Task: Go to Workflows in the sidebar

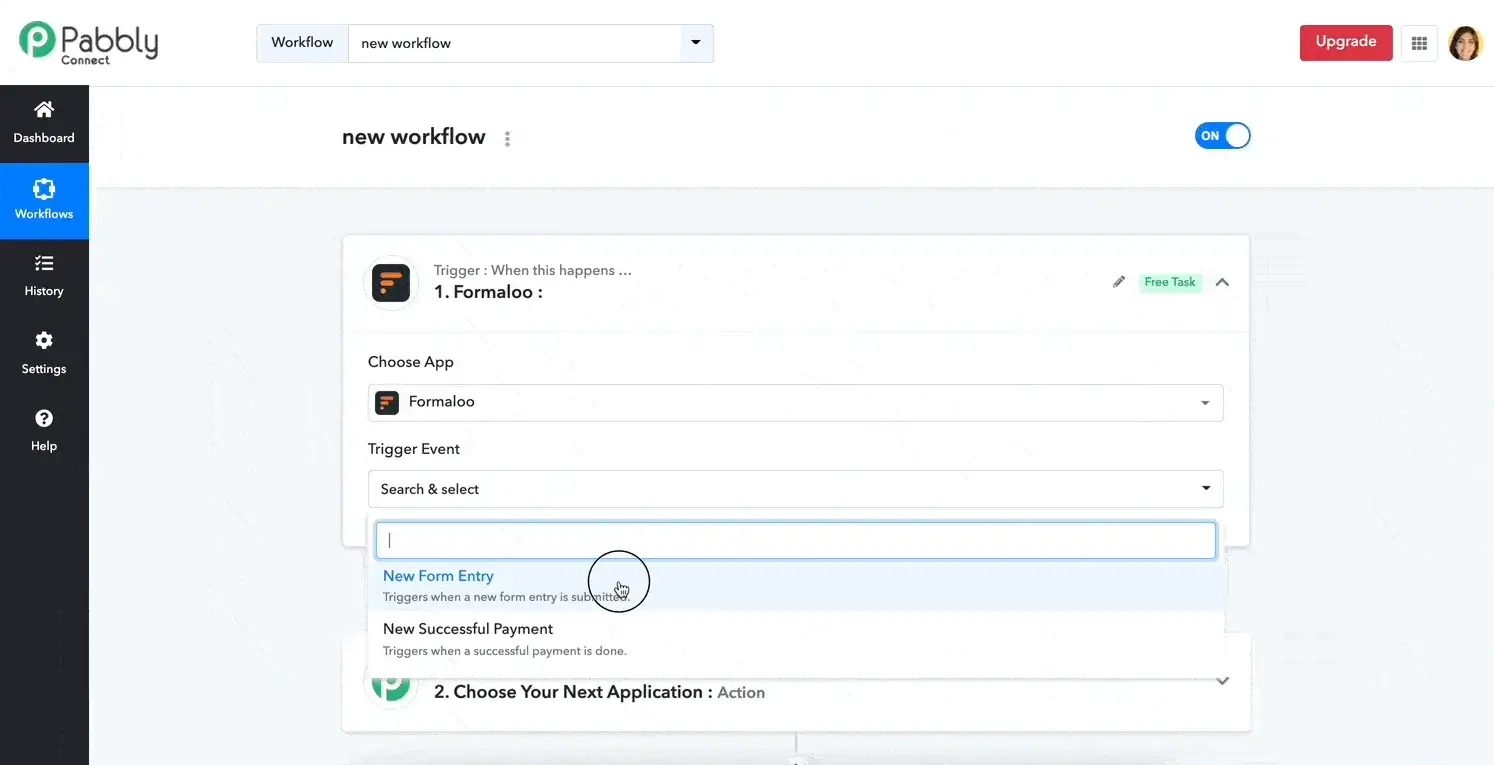Action: coord(44,200)
